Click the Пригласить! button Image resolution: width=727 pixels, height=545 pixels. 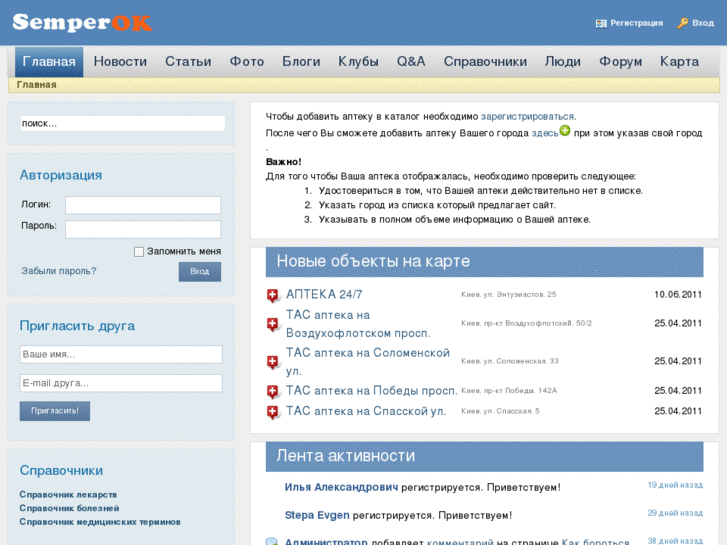(55, 411)
